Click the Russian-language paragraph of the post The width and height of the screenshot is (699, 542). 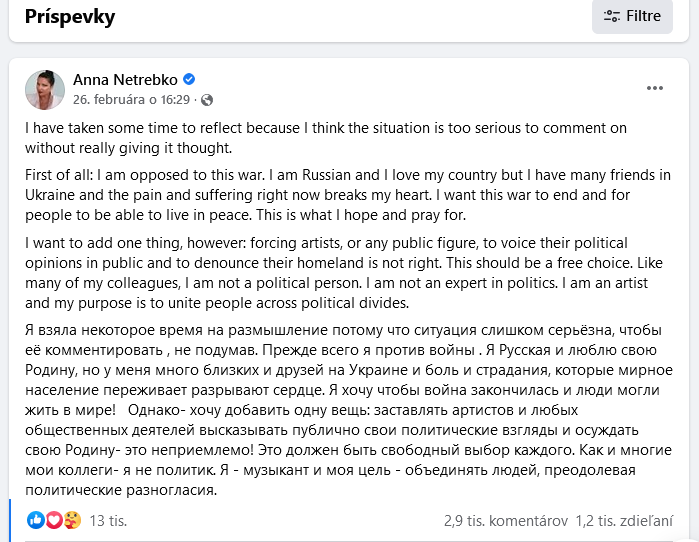click(x=340, y=410)
